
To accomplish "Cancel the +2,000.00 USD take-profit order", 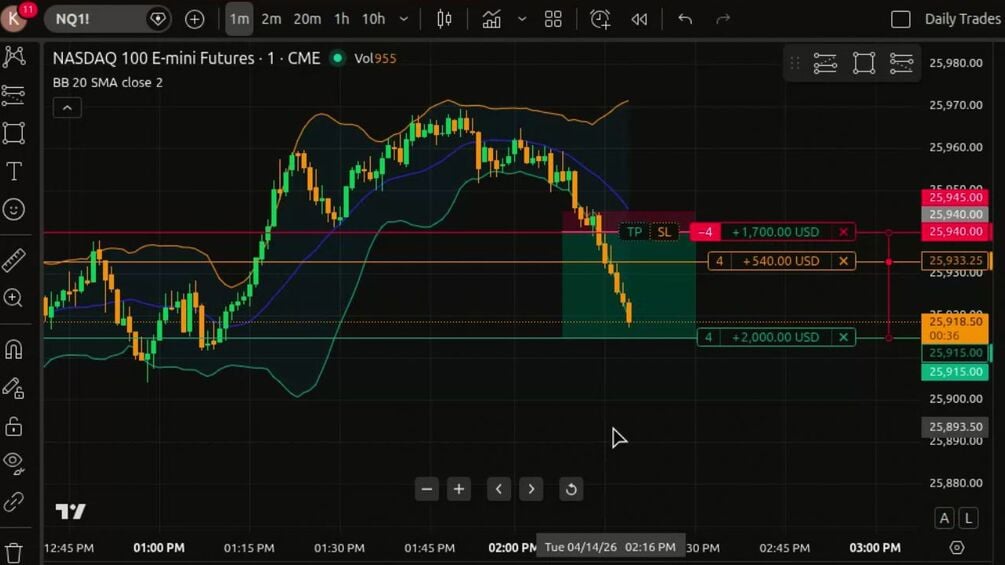I will pyautogui.click(x=843, y=337).
